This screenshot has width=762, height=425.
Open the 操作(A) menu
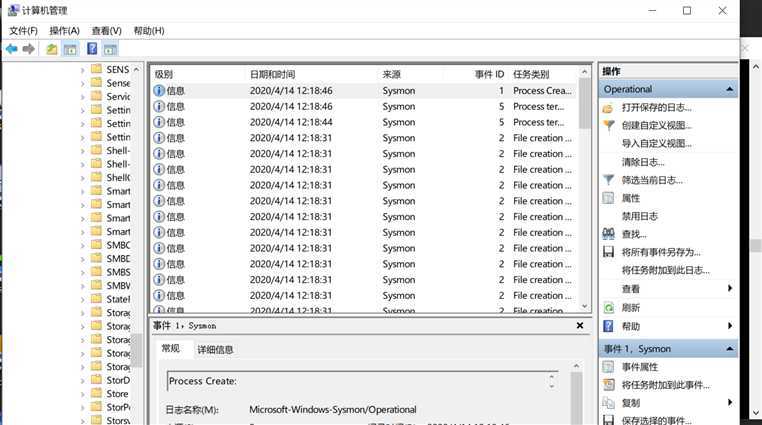click(65, 31)
